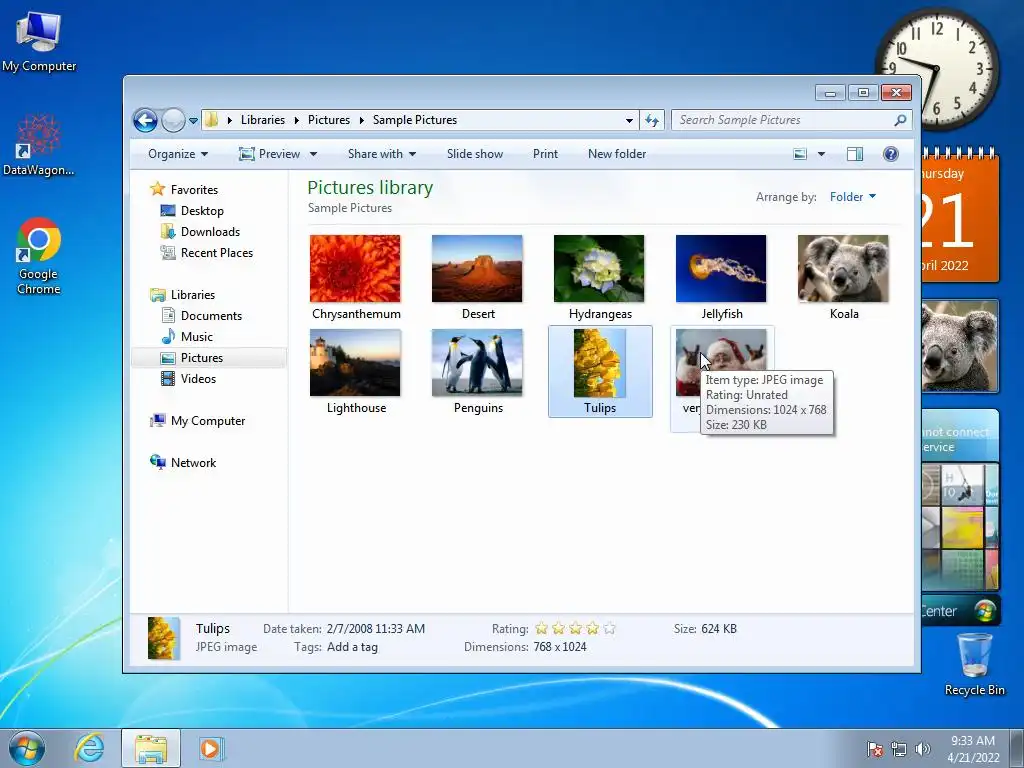Go back with the blue Back arrow
This screenshot has width=1024, height=768.
pyautogui.click(x=145, y=120)
